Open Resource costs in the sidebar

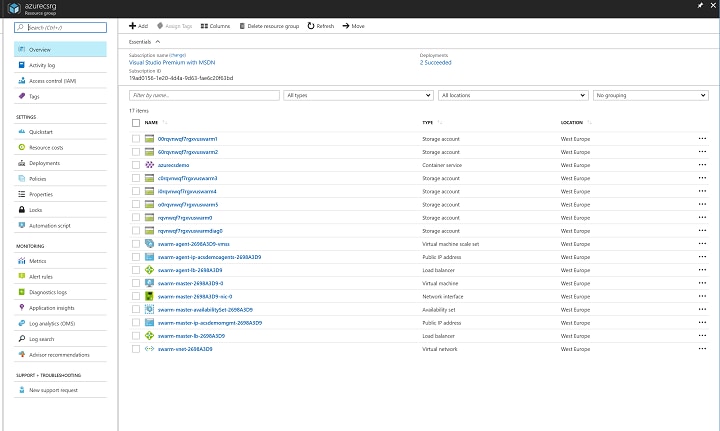[x=60, y=147]
